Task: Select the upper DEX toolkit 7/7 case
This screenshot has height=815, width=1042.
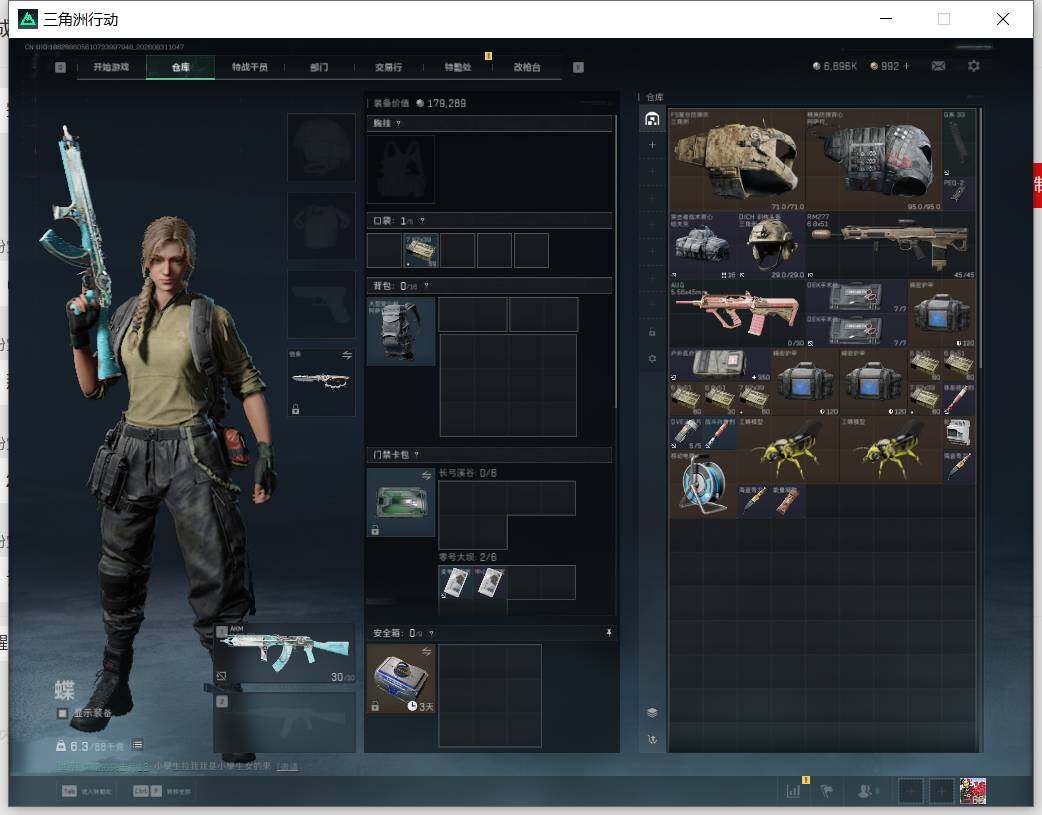Action: [x=857, y=296]
